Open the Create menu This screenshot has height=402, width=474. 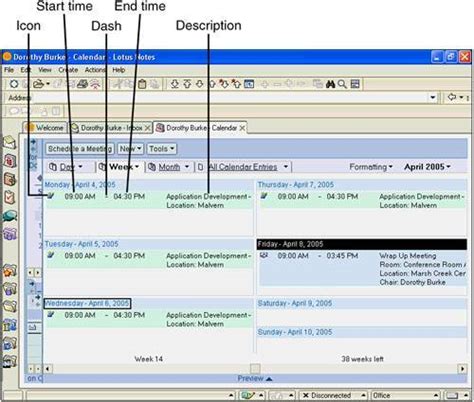[x=68, y=70]
